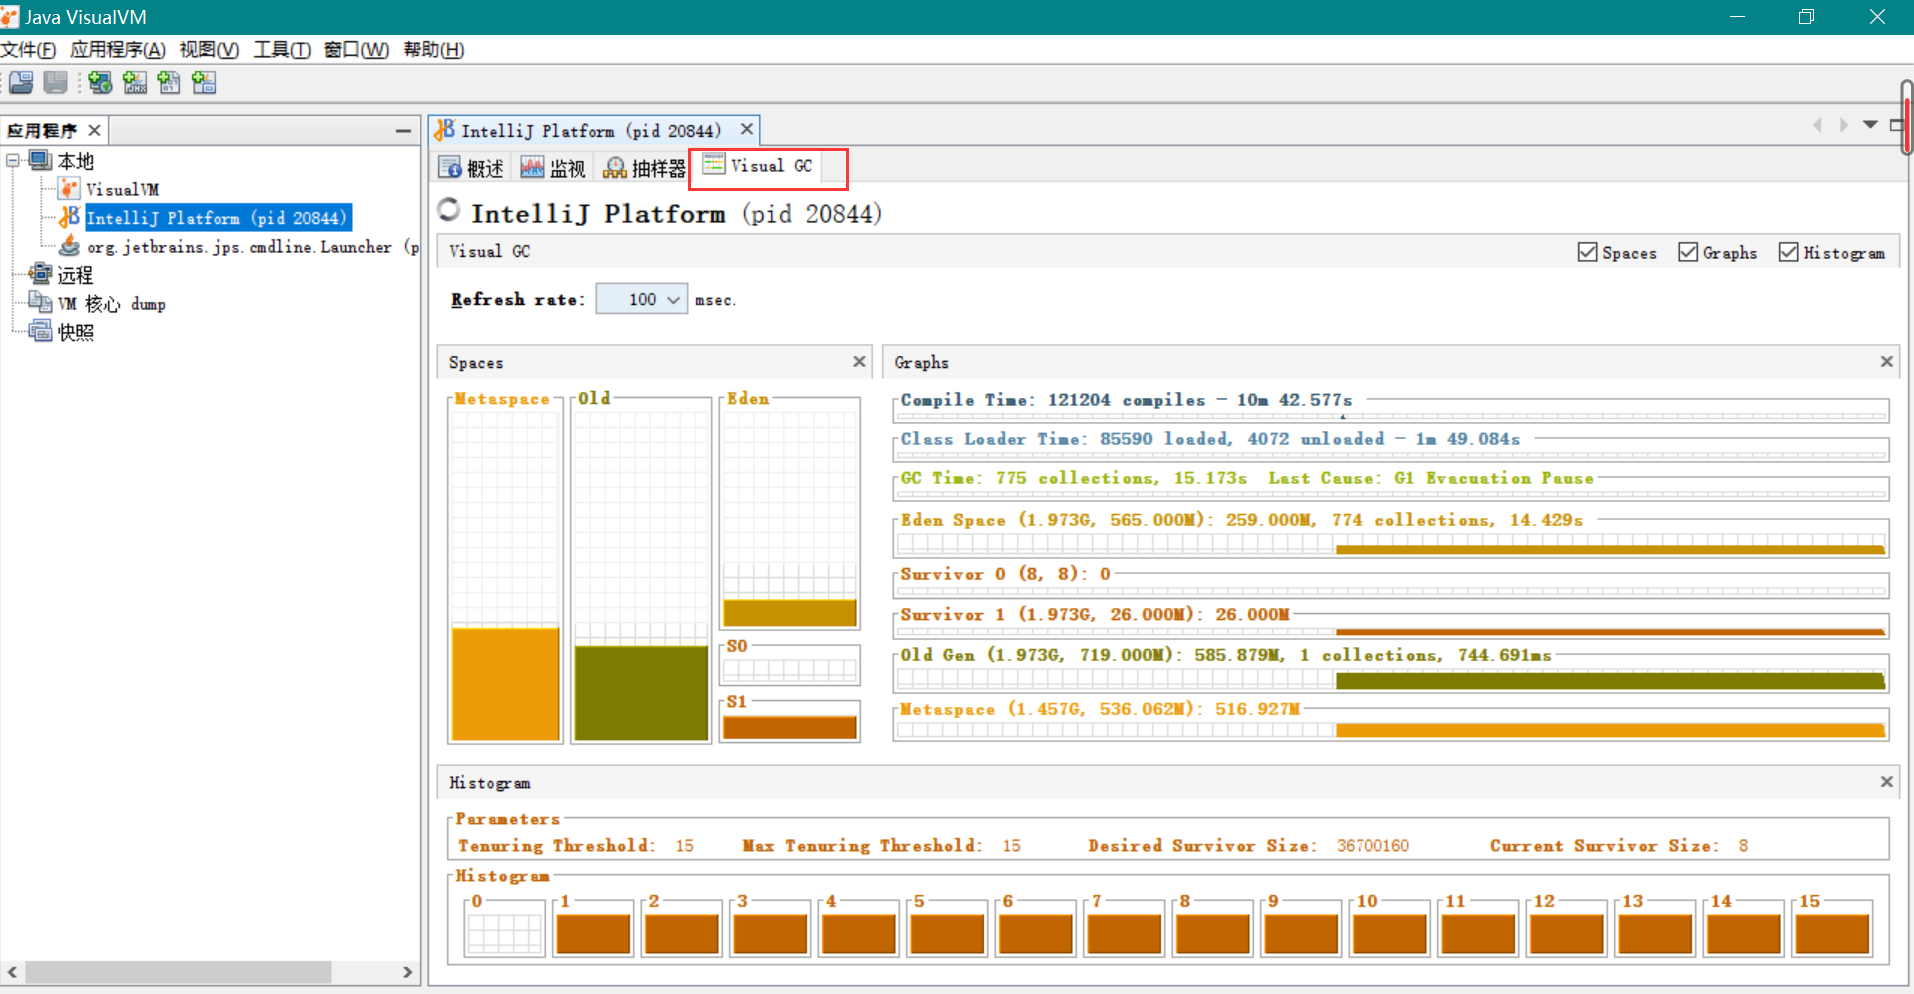Open the 应用程序(A) menu
The width and height of the screenshot is (1914, 994).
coord(118,50)
